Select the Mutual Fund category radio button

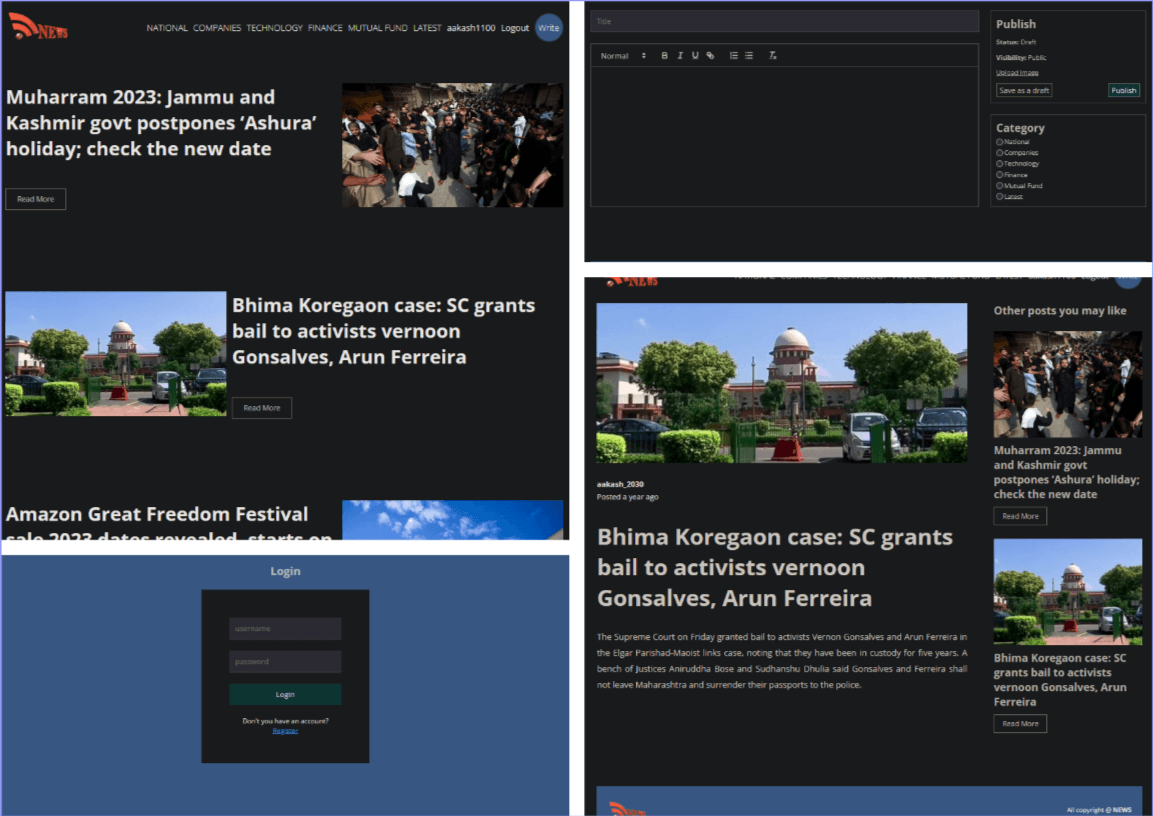tap(999, 186)
